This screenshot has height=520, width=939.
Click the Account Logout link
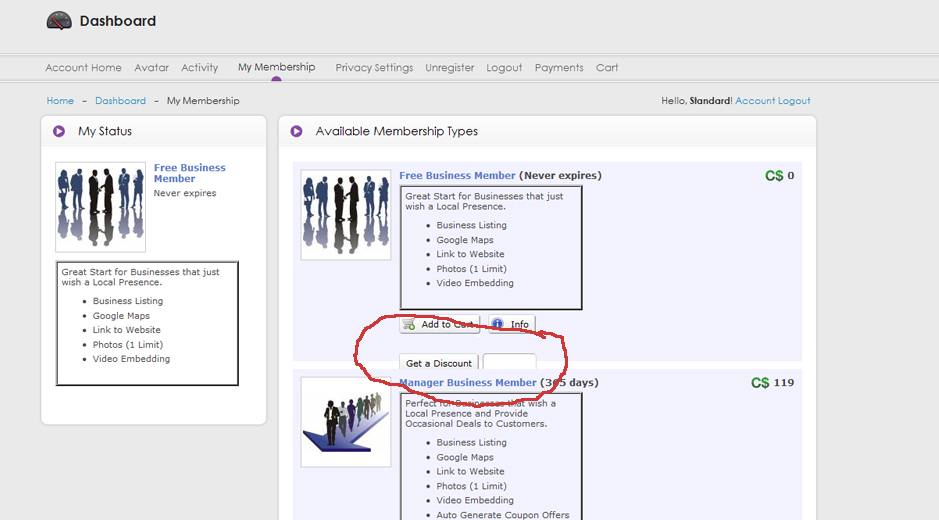772,101
